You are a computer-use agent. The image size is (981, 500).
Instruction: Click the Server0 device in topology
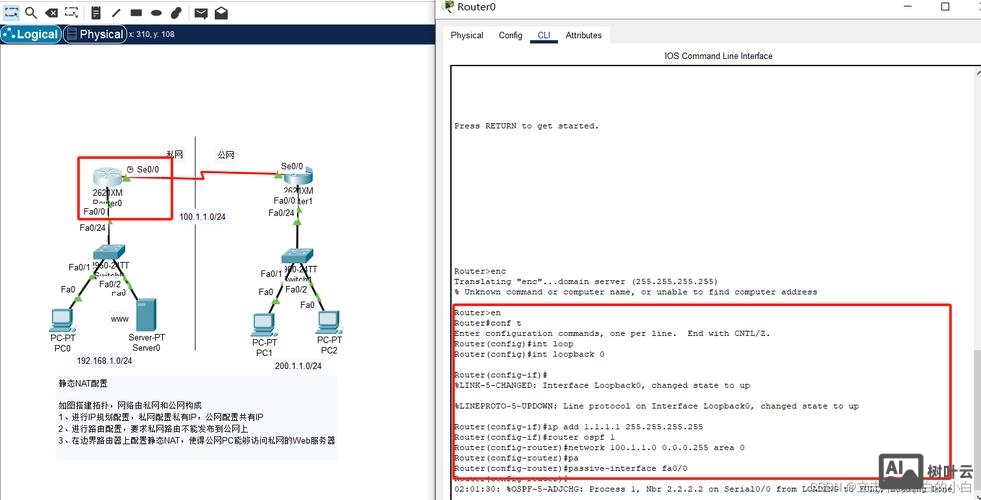[x=146, y=317]
